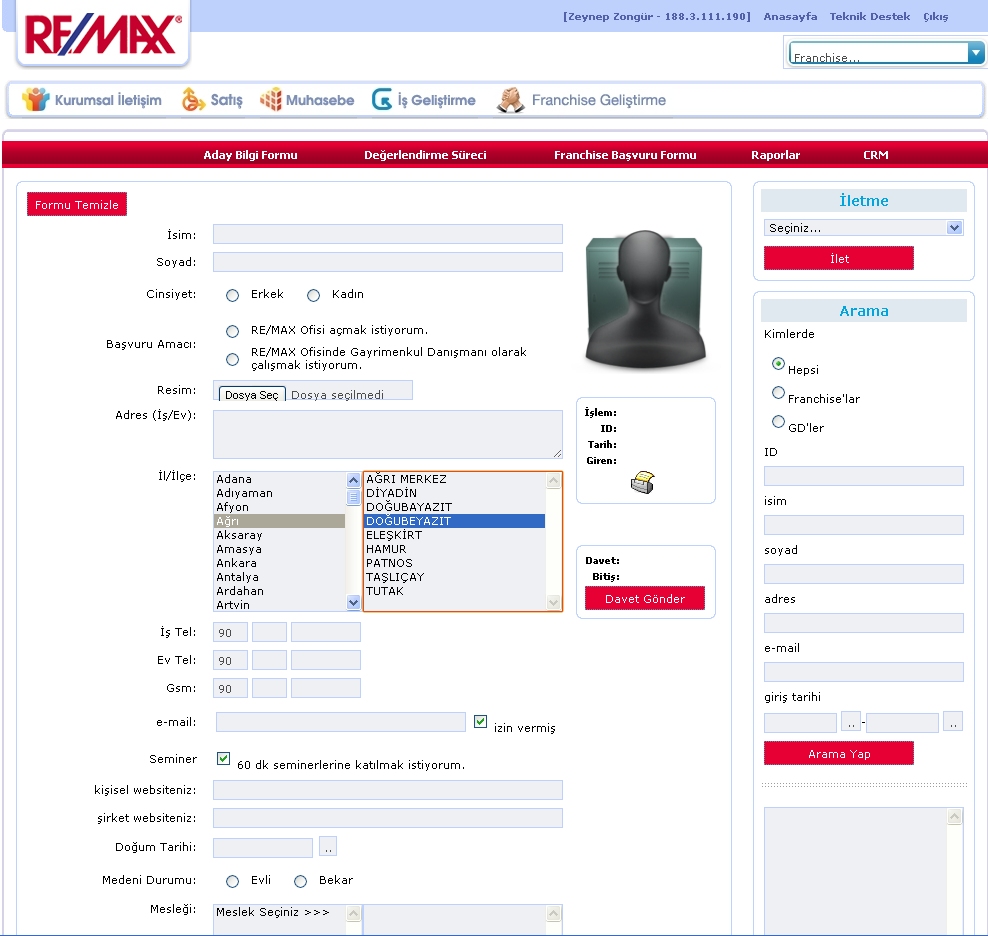This screenshot has height=936, width=988.
Task: Select Ankara in city list
Action: pos(279,563)
